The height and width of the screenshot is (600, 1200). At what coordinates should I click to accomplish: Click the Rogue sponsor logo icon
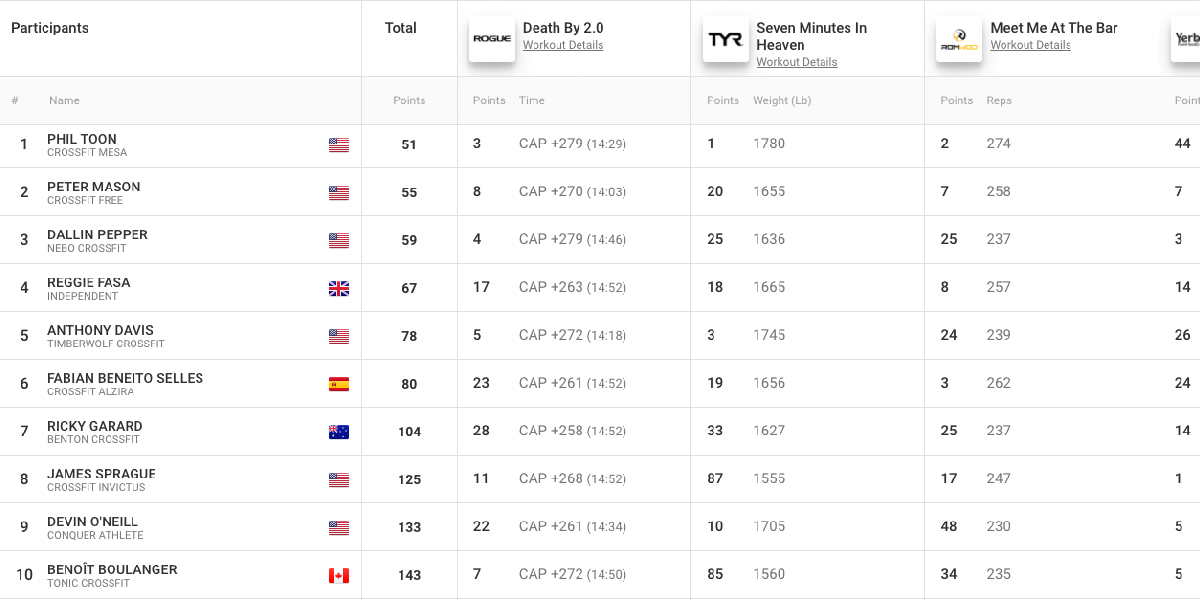pyautogui.click(x=492, y=39)
